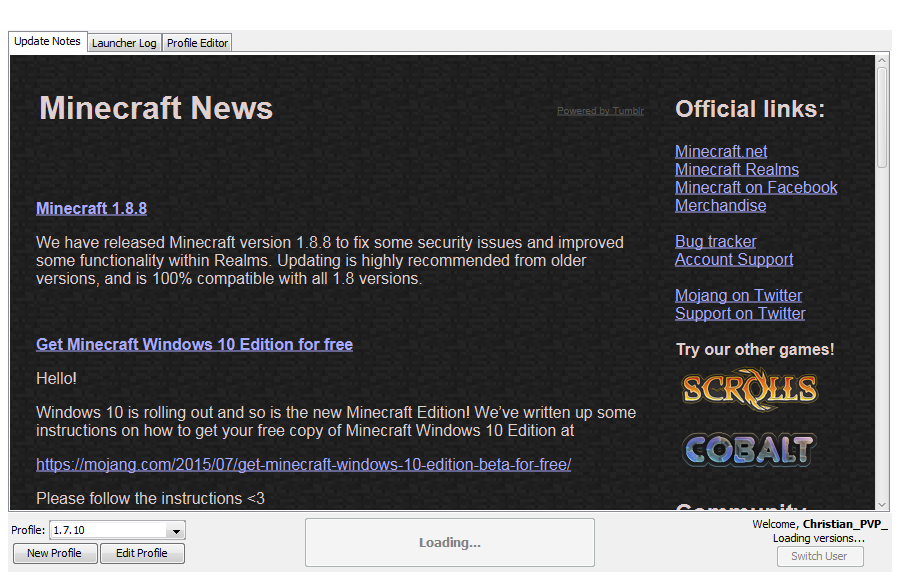
Task: Visit the Minecraft.net link
Action: point(721,152)
